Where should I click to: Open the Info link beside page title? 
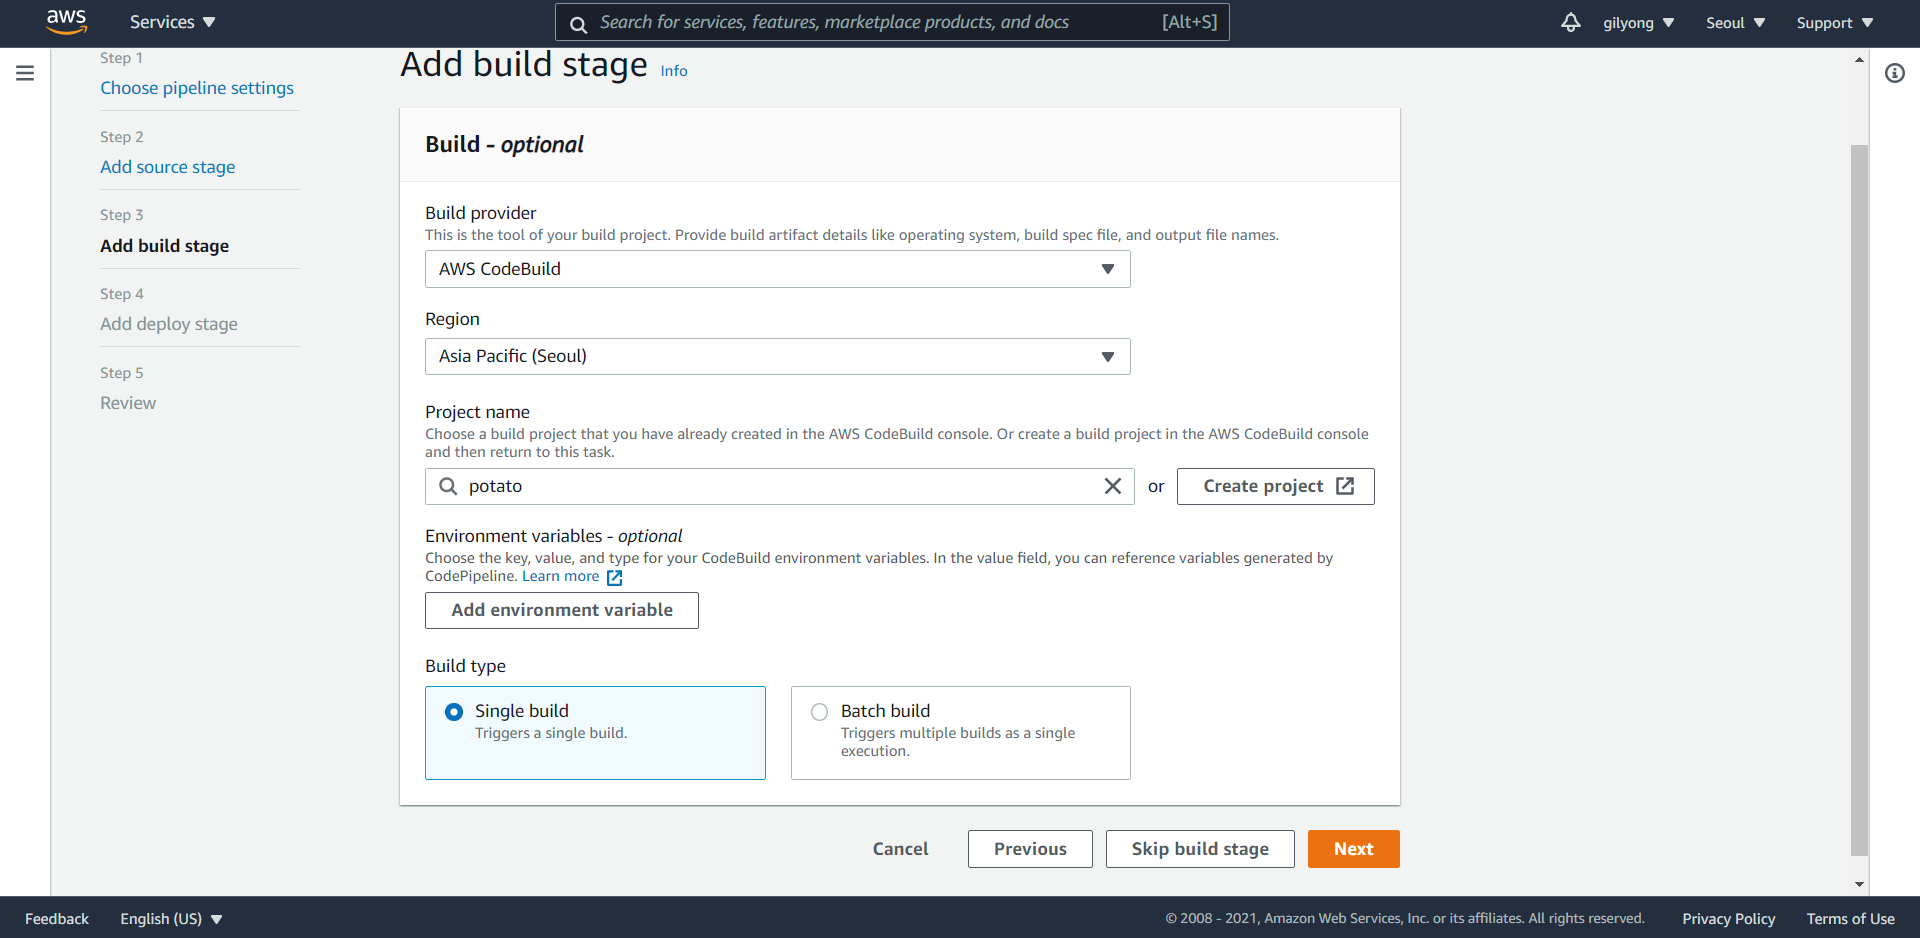pyautogui.click(x=674, y=71)
